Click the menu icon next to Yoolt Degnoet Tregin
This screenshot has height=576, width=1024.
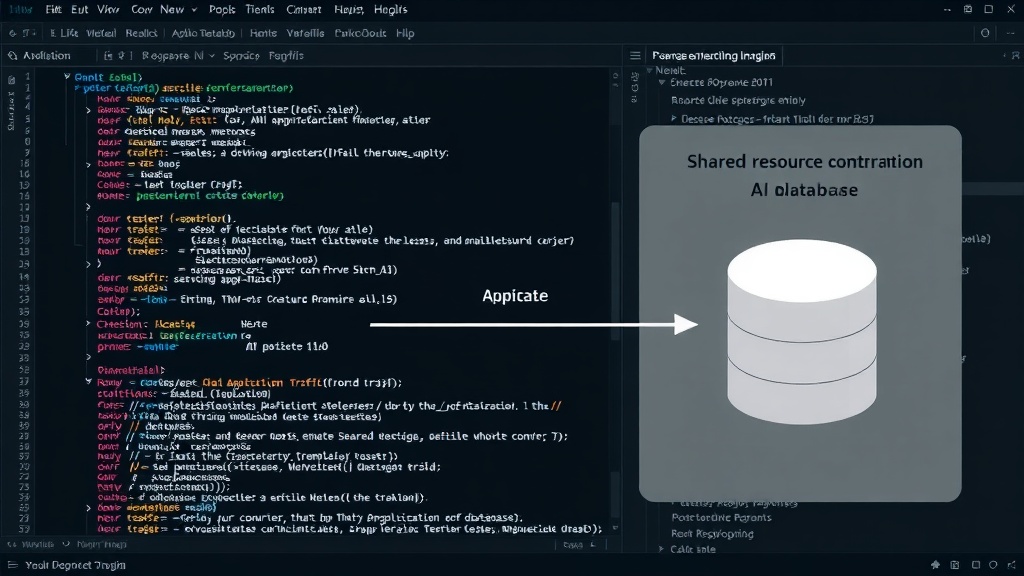[12, 565]
